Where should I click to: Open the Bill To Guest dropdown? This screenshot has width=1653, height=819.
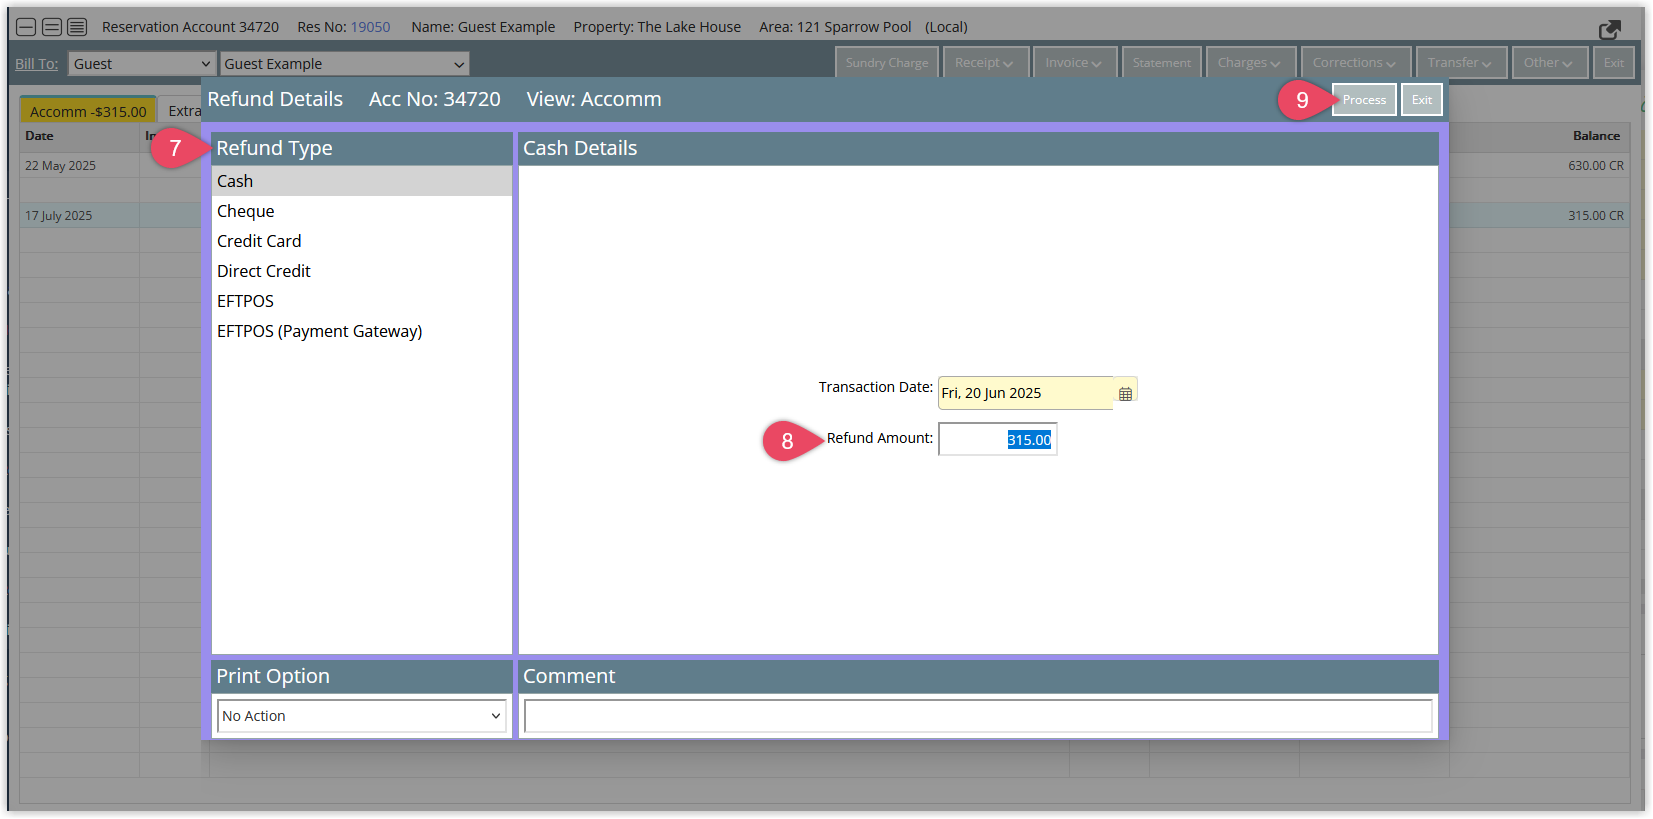pos(142,64)
